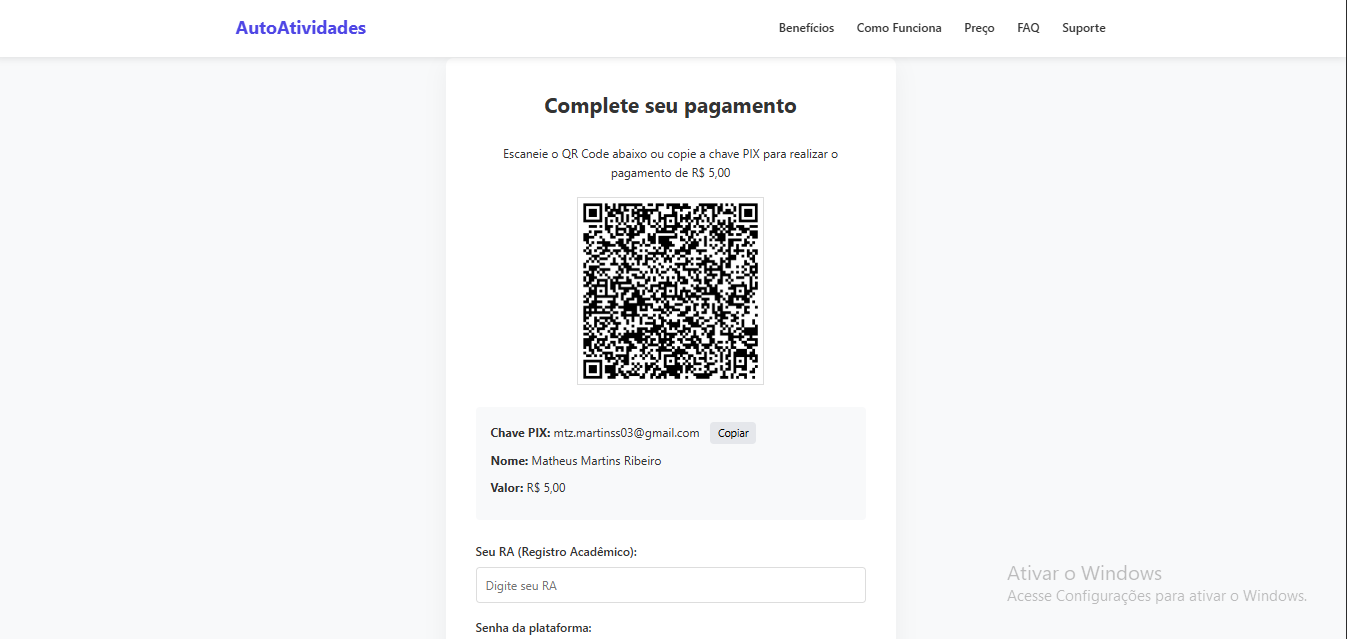Viewport: 1347px width, 639px height.
Task: Open the AutoAtividades home logo link
Action: 301,28
